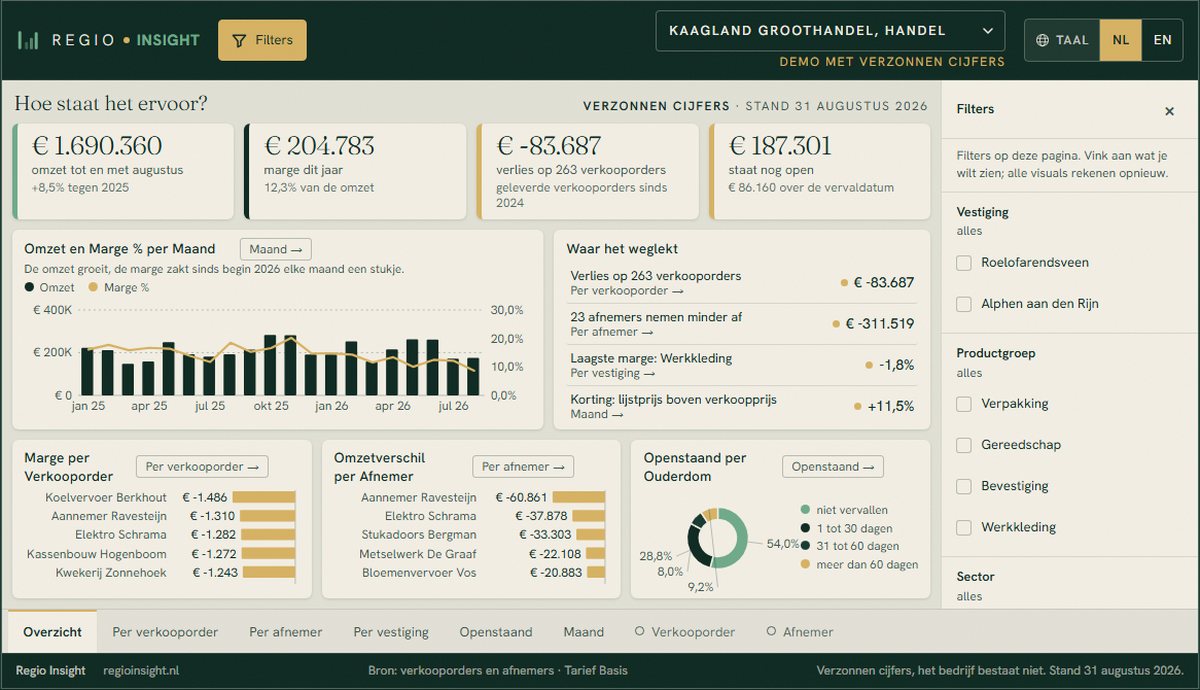Click the 'niet vervallen' legend dot
This screenshot has height=690, width=1200.
805,510
